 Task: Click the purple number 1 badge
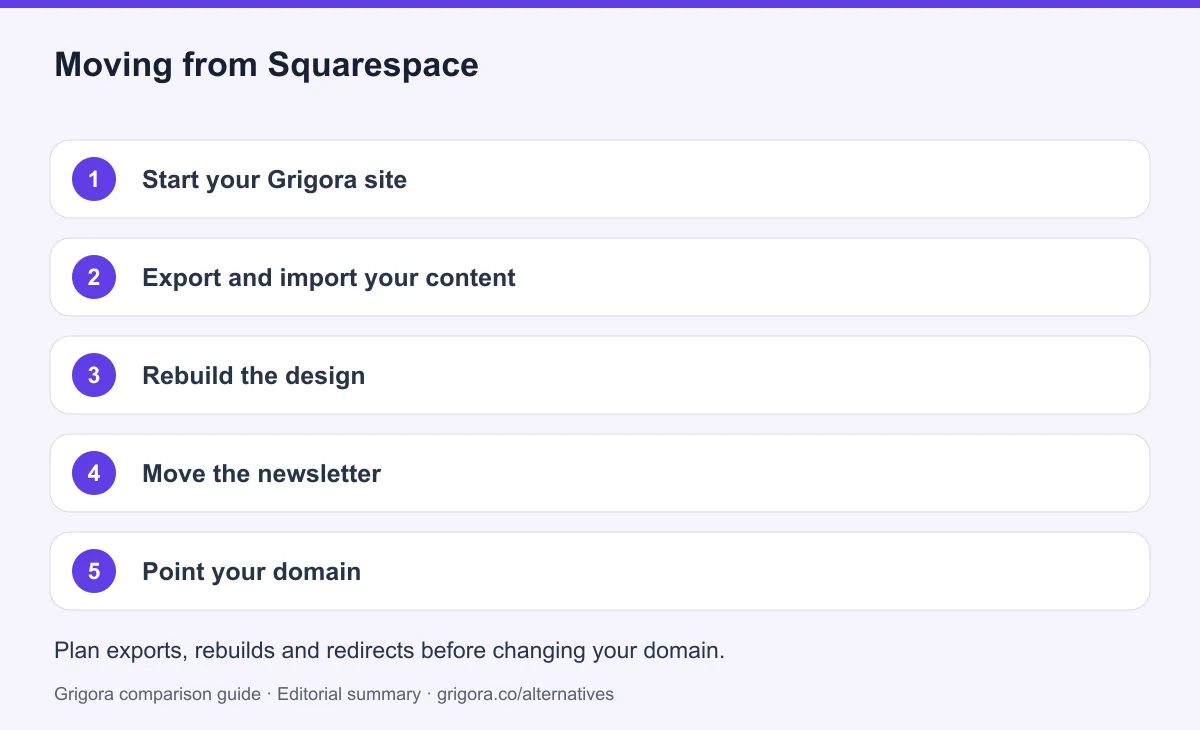(x=94, y=179)
